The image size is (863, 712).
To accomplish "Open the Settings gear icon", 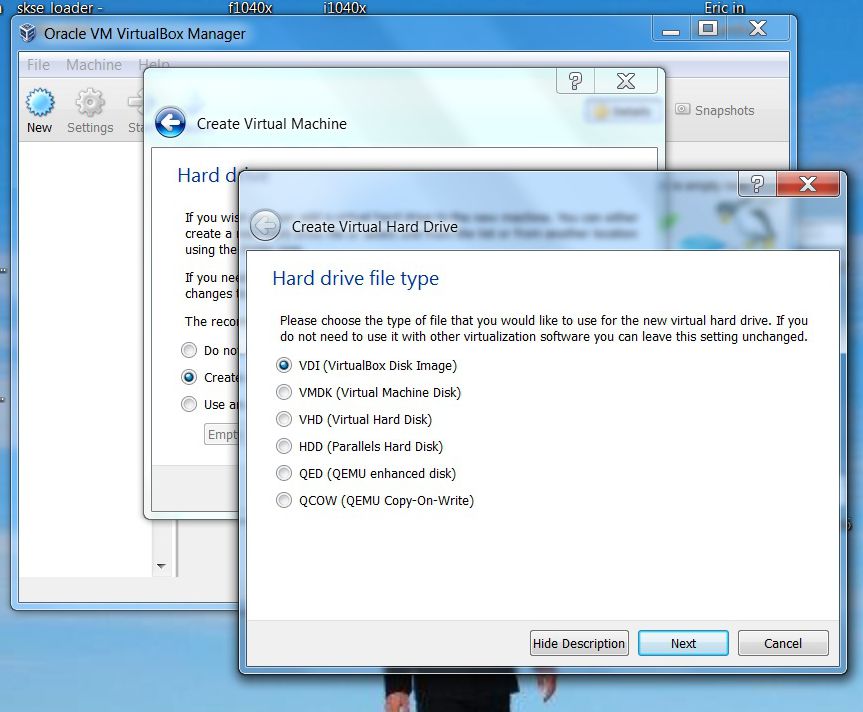I will pos(90,102).
